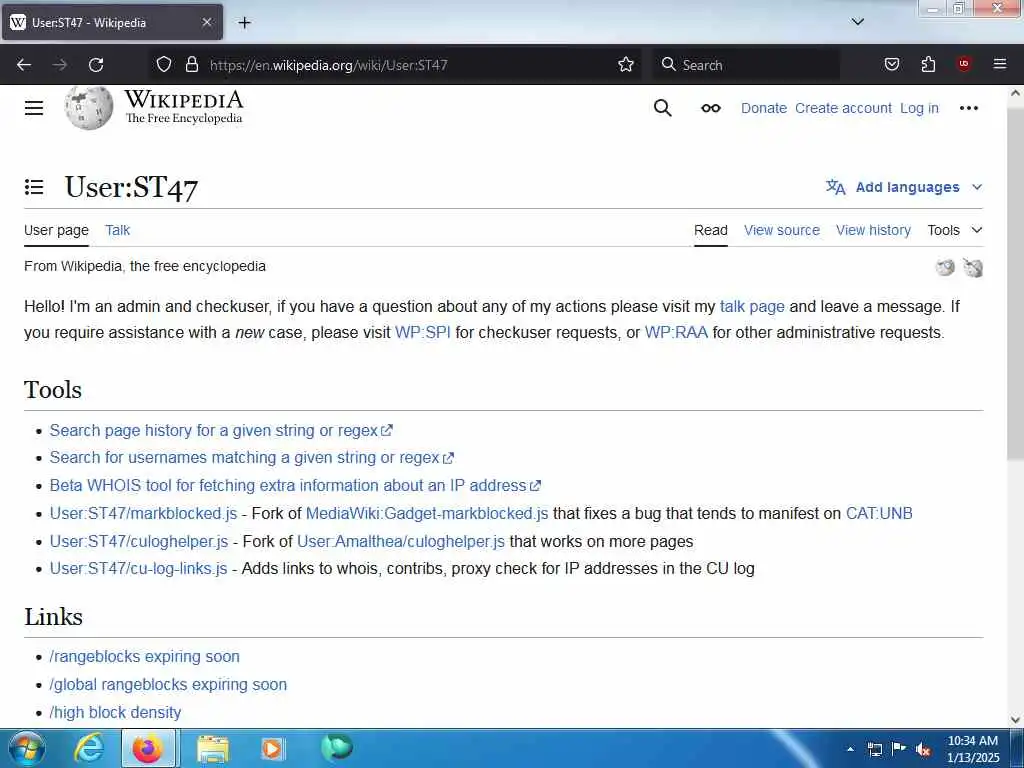This screenshot has height=768, width=1024.
Task: Click the page vertical scrollbar thumb
Action: pos(1015,284)
